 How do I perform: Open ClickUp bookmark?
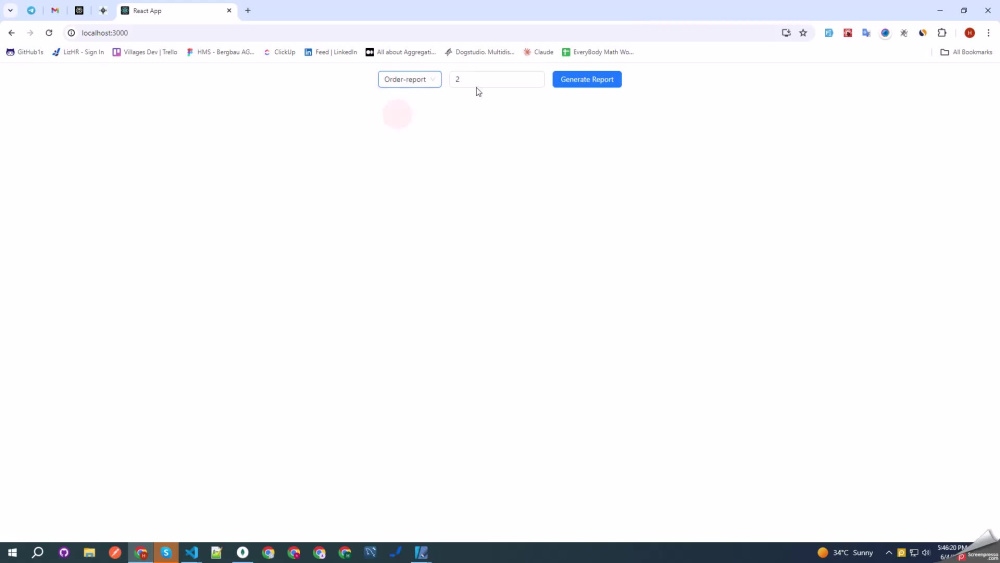(x=279, y=52)
